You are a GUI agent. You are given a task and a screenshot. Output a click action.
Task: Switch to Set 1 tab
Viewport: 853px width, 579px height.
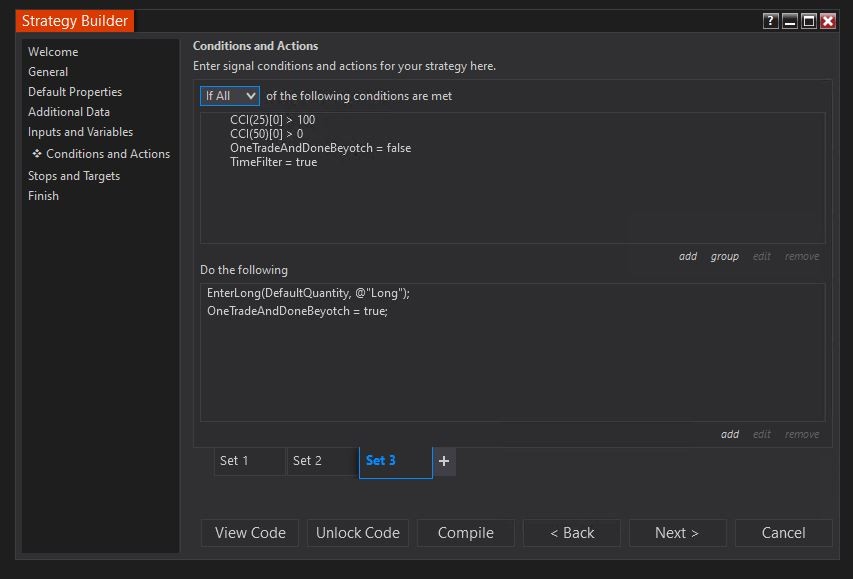coord(250,461)
